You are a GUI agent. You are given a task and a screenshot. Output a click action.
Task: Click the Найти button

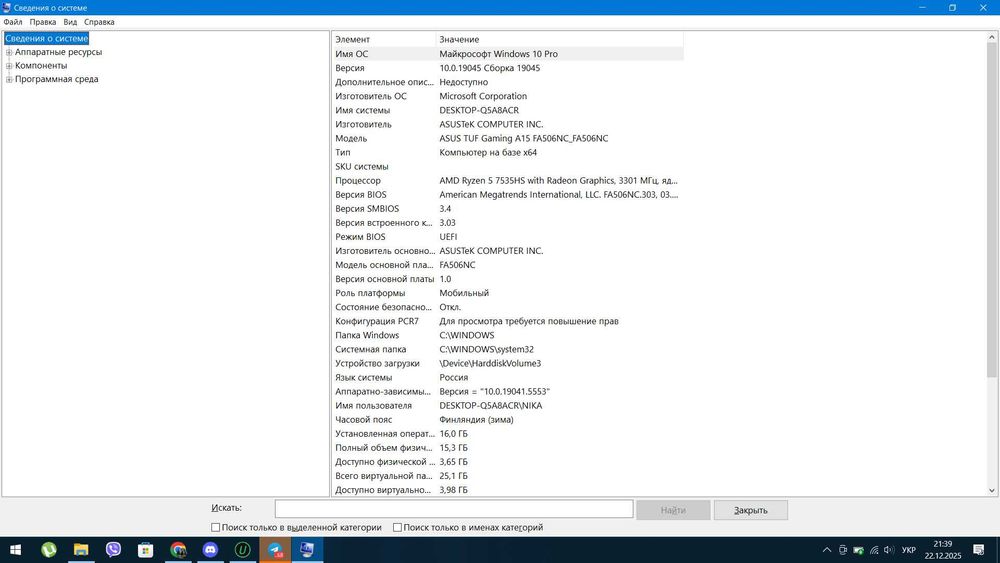point(673,510)
